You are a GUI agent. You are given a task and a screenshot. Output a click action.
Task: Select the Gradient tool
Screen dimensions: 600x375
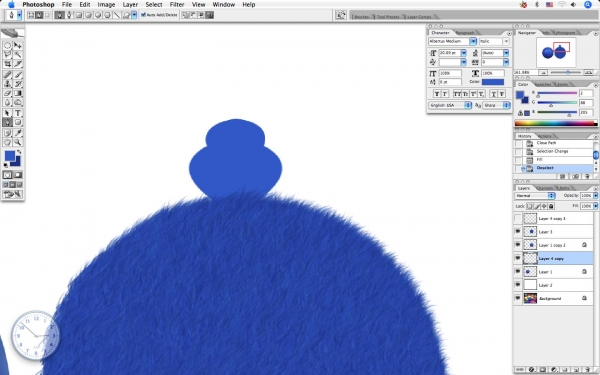(x=18, y=93)
